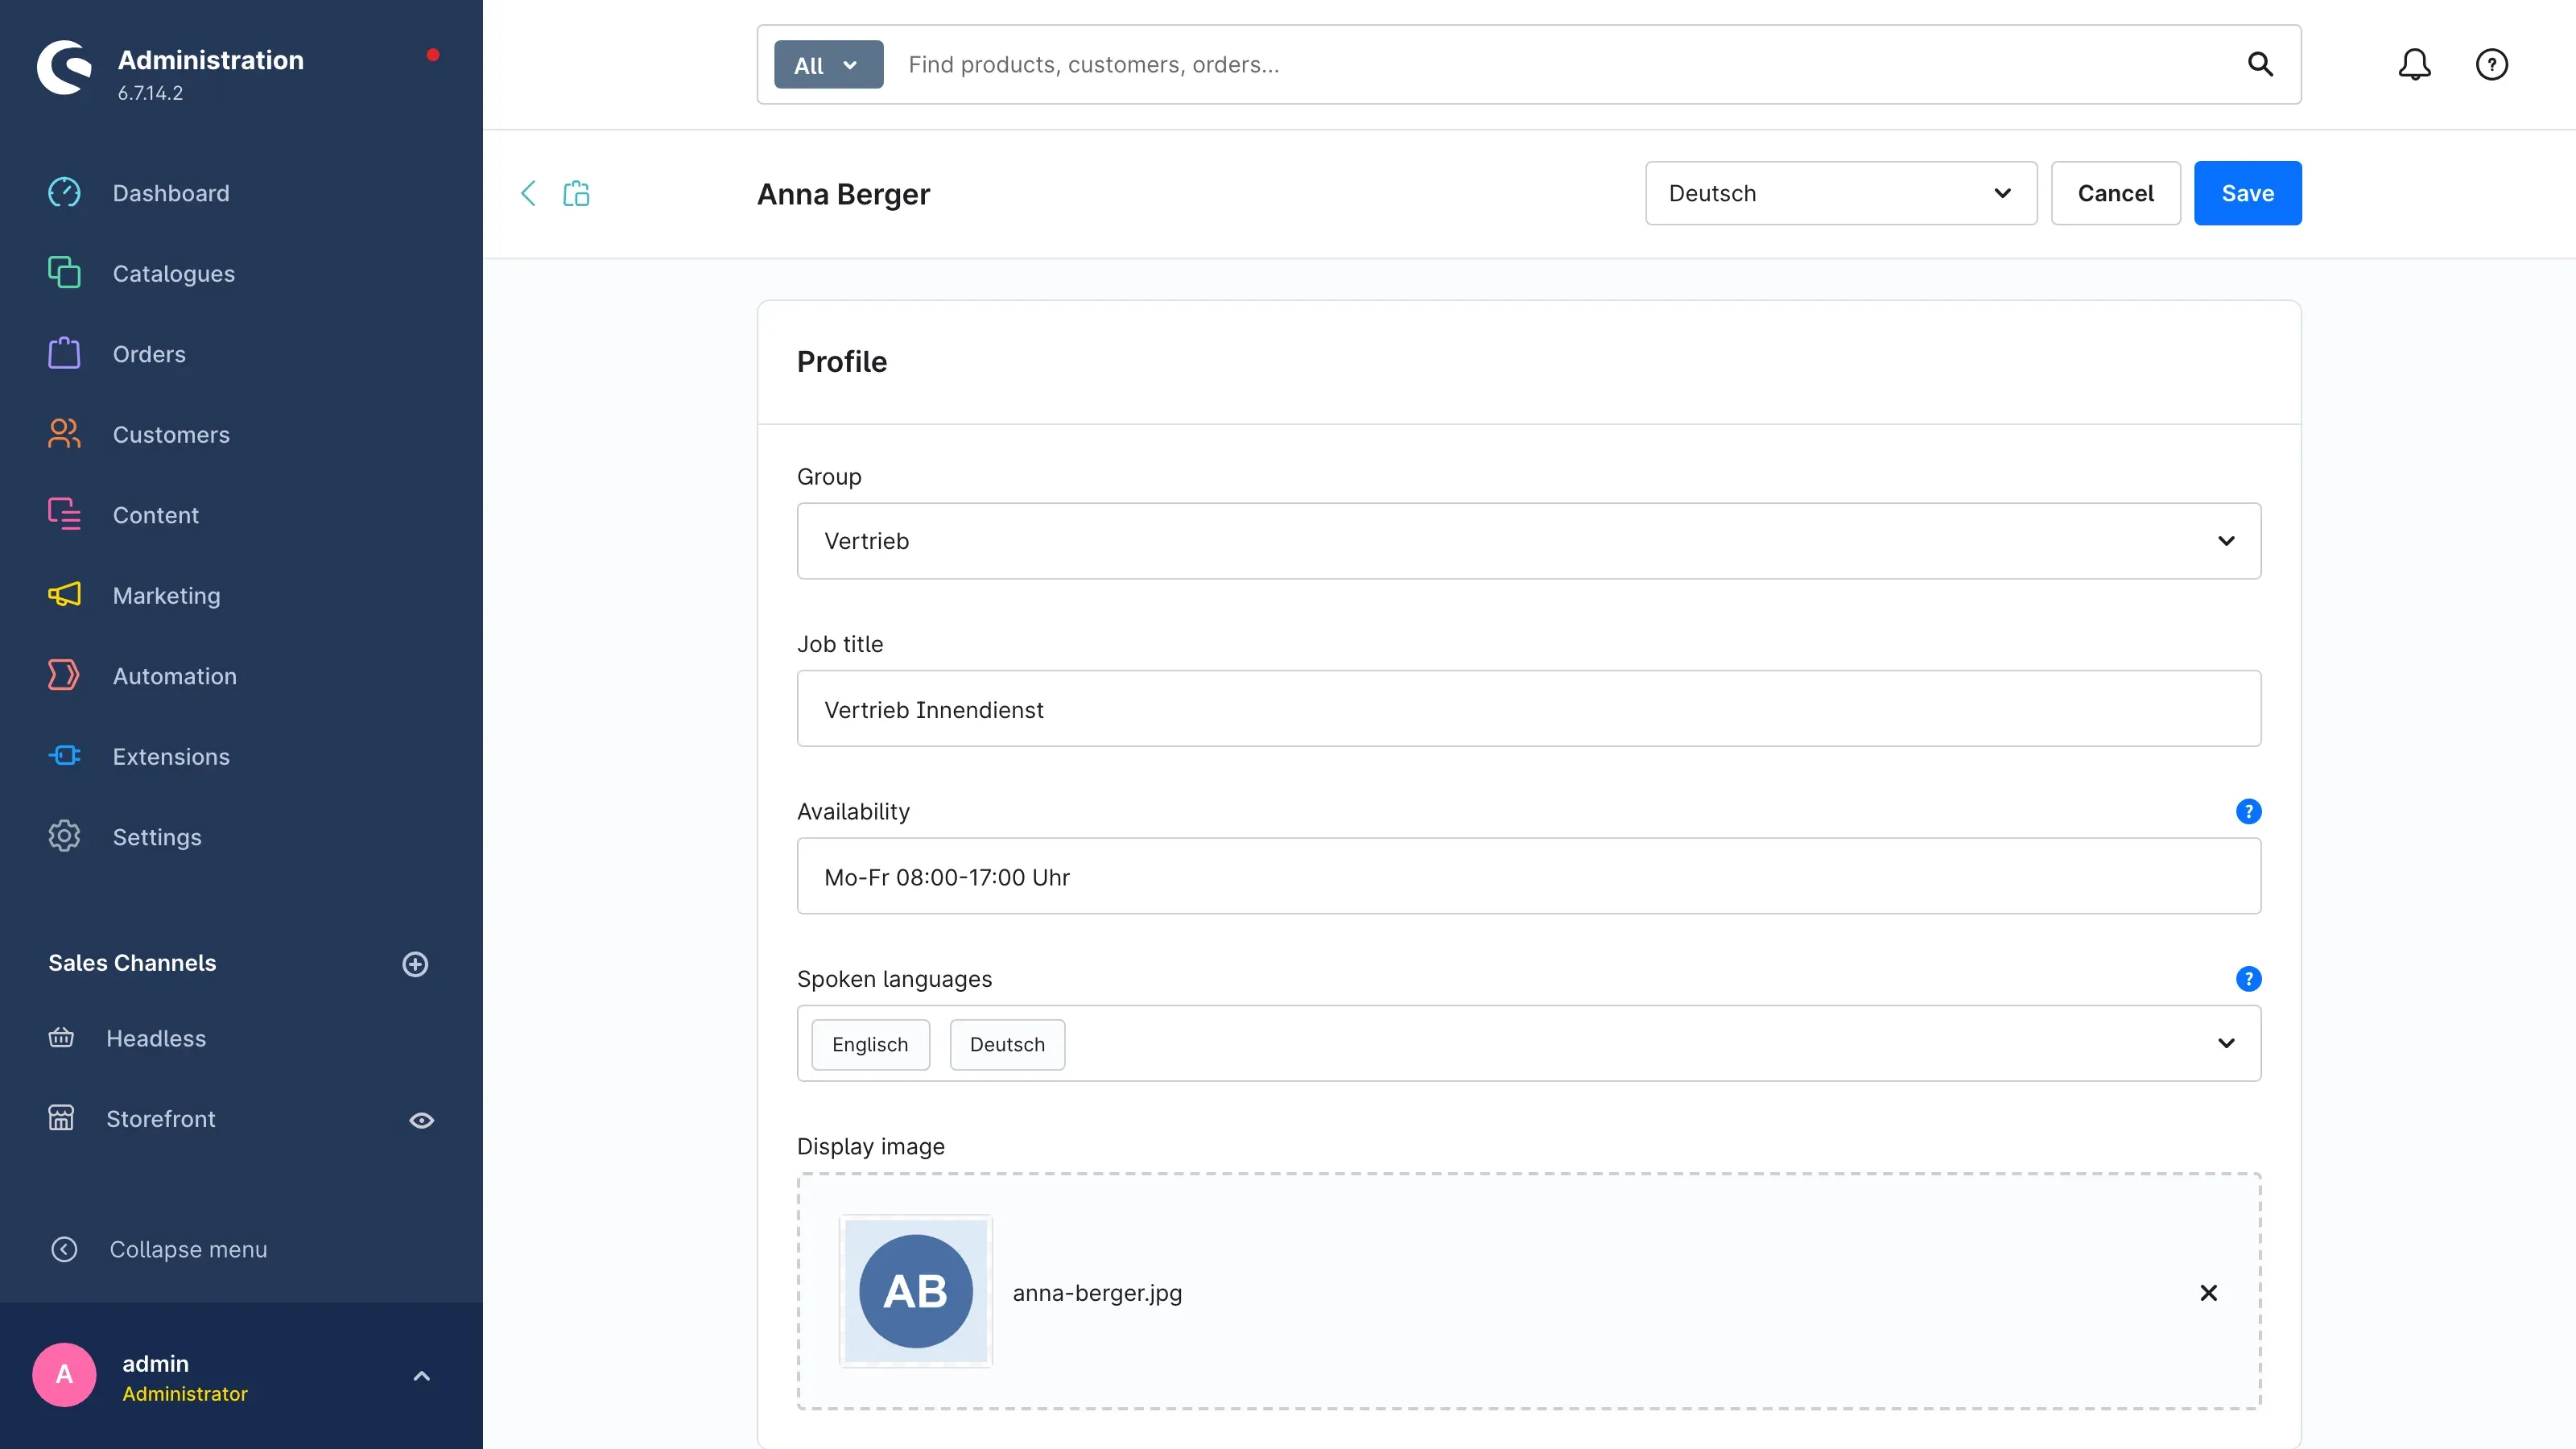Open the help question mark icon in header

point(2491,65)
